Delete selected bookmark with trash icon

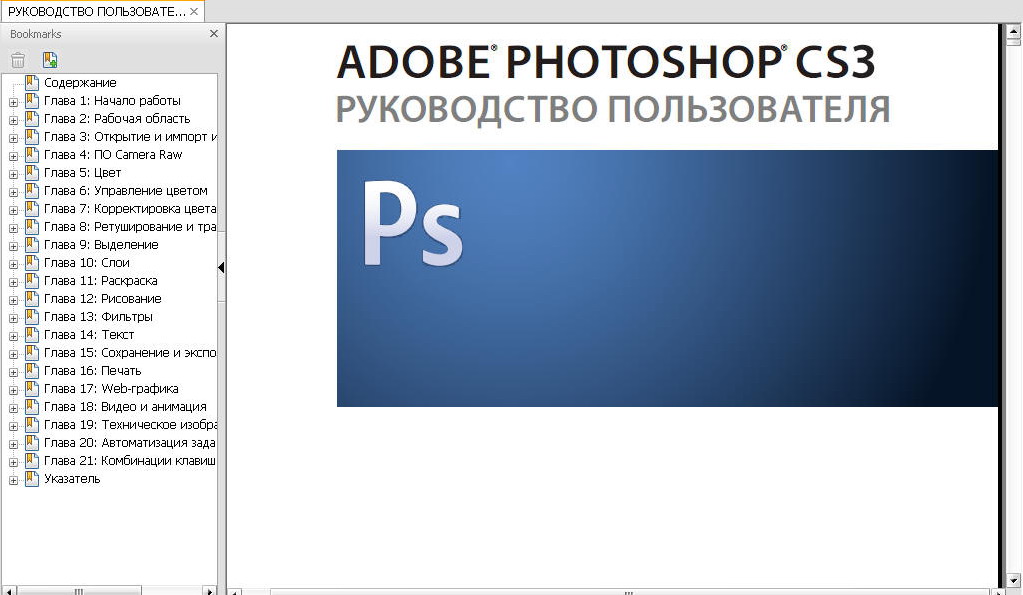coord(18,60)
